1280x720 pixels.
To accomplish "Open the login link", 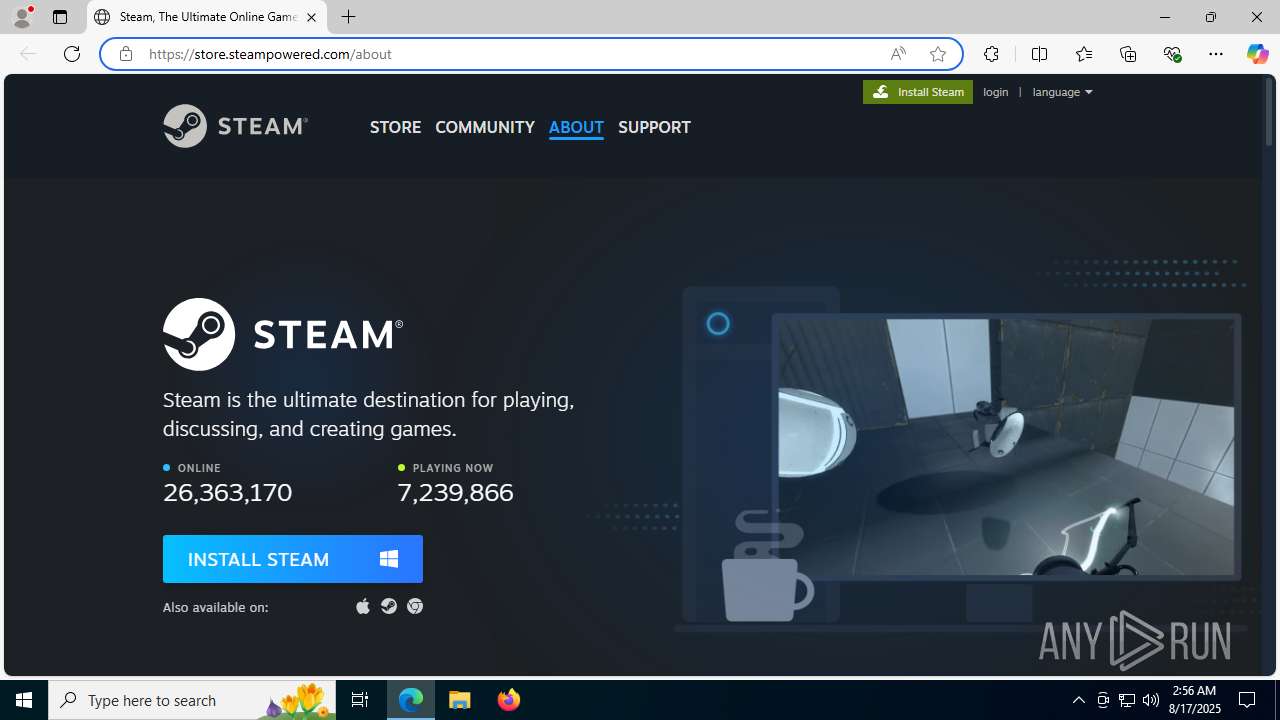I will coord(996,92).
